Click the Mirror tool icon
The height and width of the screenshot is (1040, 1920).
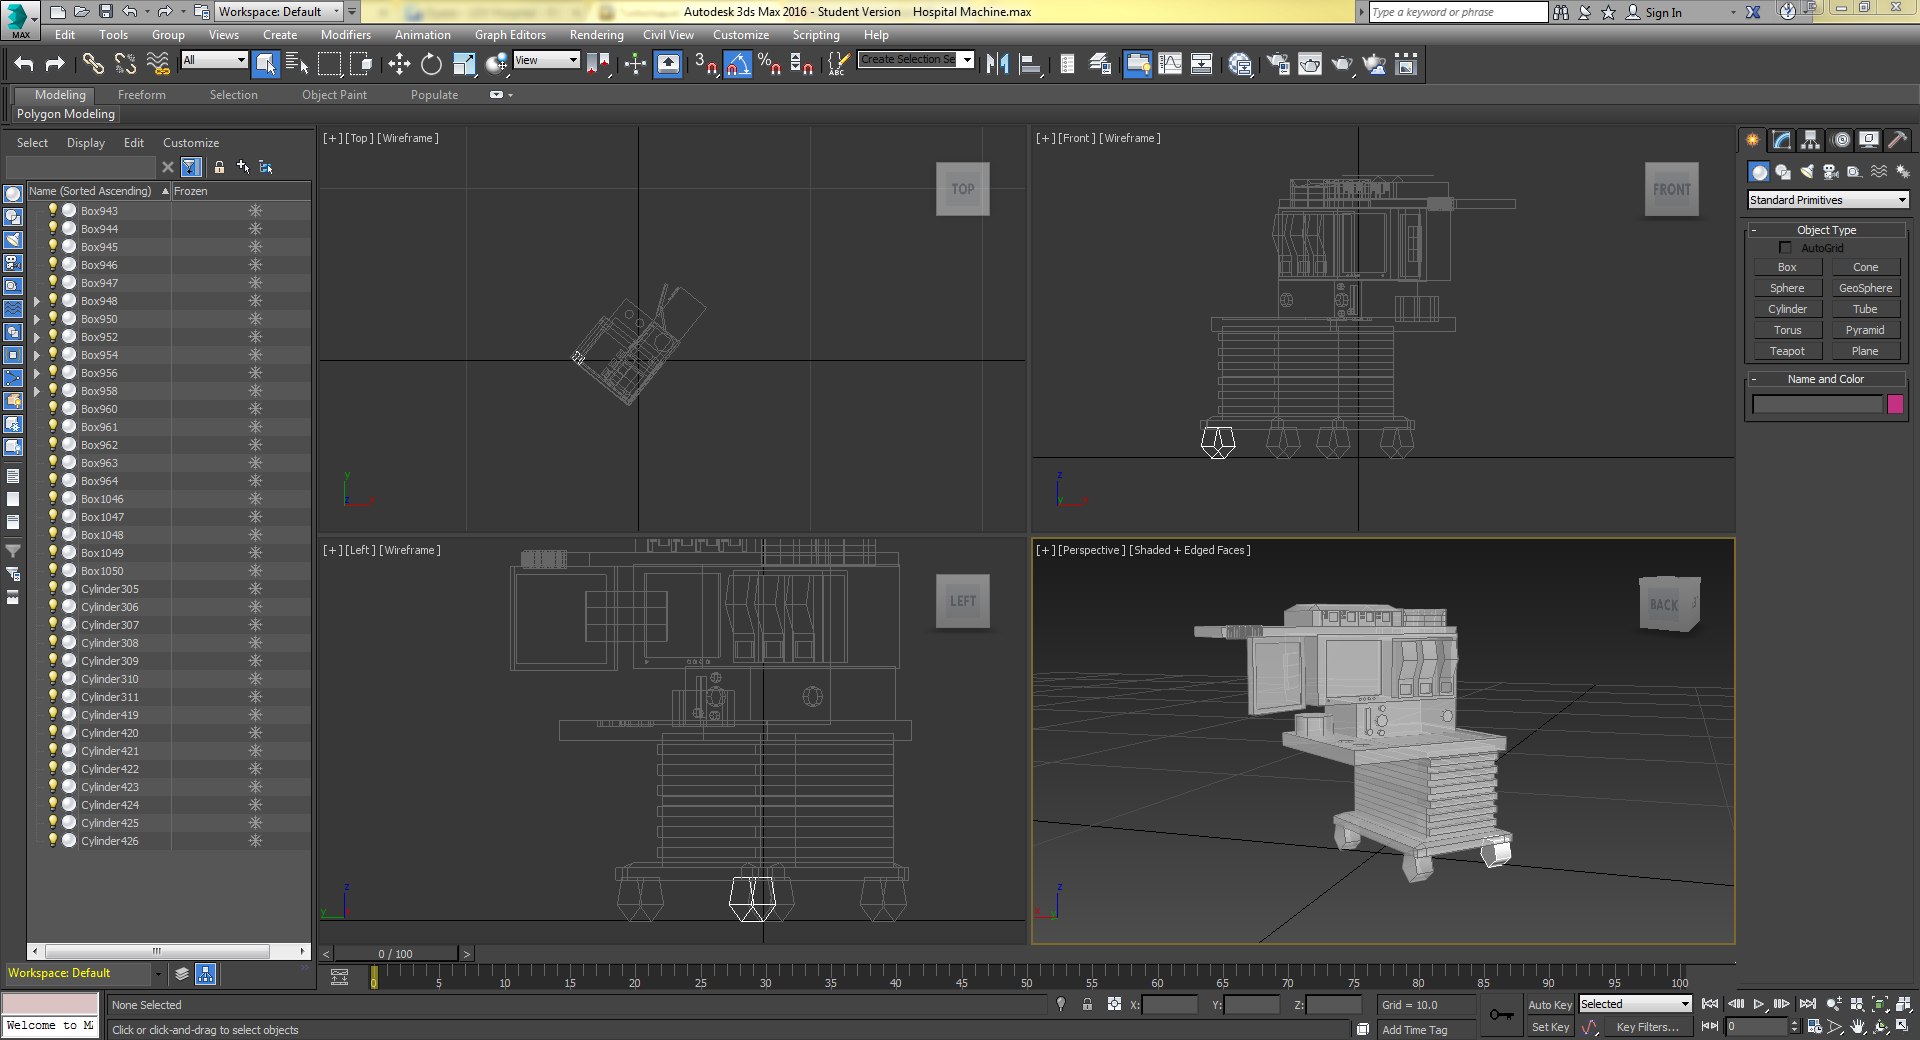click(x=997, y=64)
